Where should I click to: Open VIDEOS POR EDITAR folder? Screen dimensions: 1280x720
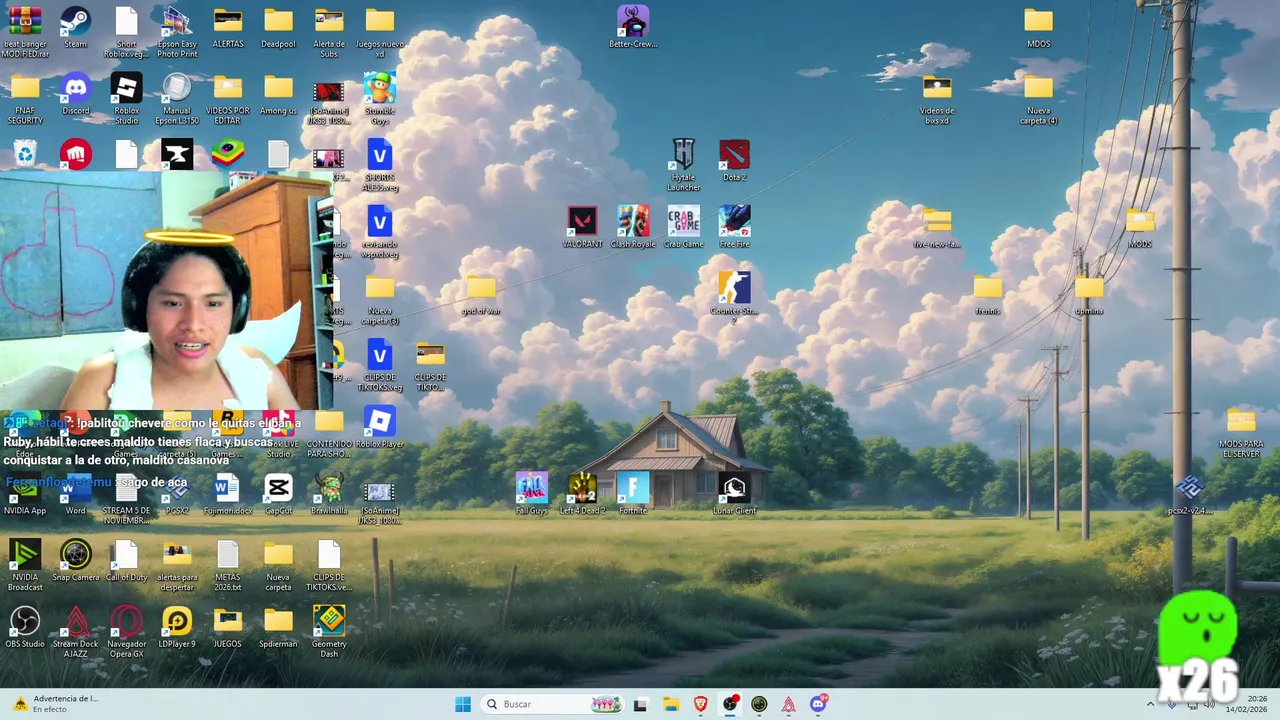(x=227, y=98)
